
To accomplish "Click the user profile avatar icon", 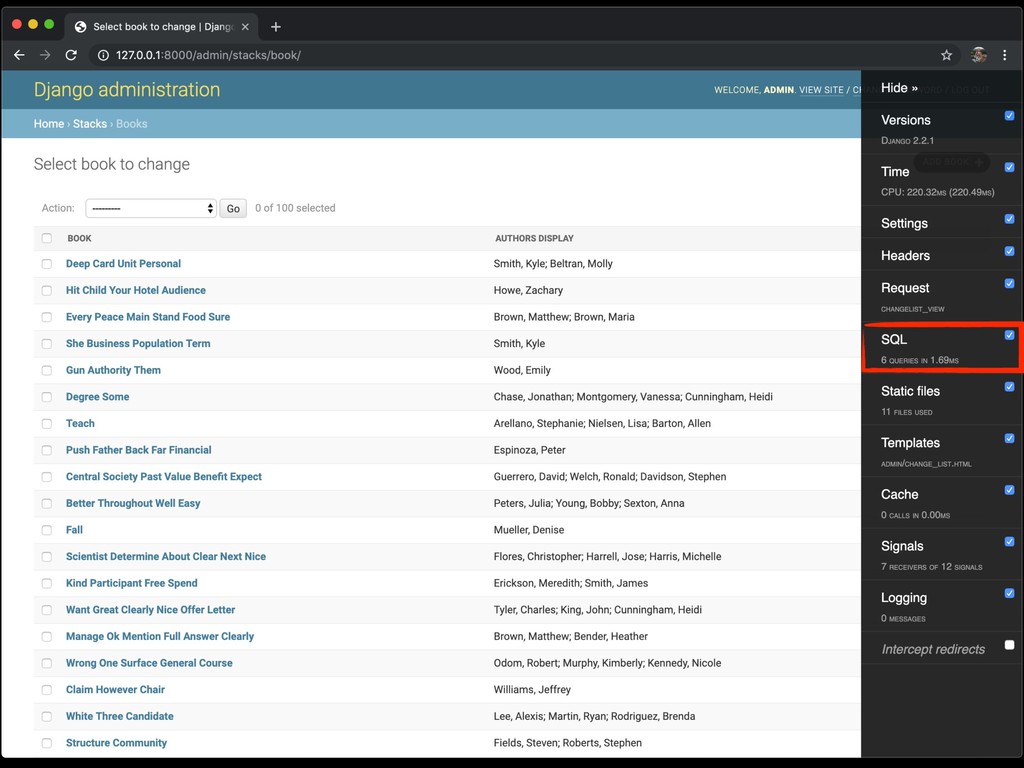I will [x=979, y=55].
